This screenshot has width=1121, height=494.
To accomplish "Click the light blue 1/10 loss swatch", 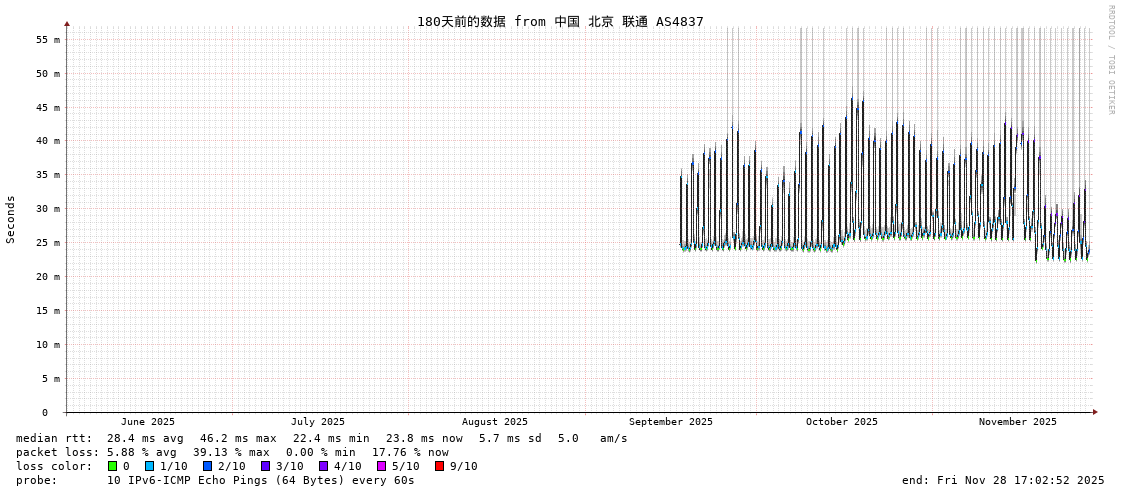I will click(149, 466).
